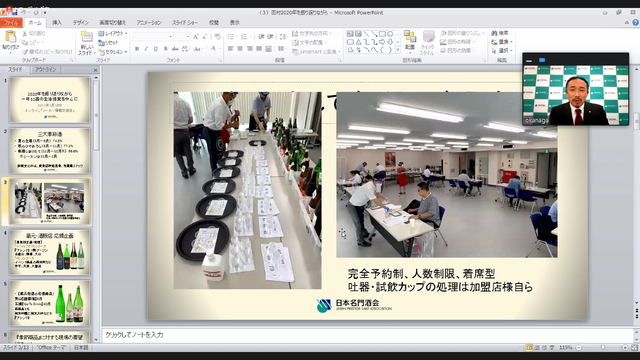This screenshot has width=640, height=360.
Task: Click the 検索 (Find) binoculars icon
Action: pyautogui.click(x=494, y=33)
